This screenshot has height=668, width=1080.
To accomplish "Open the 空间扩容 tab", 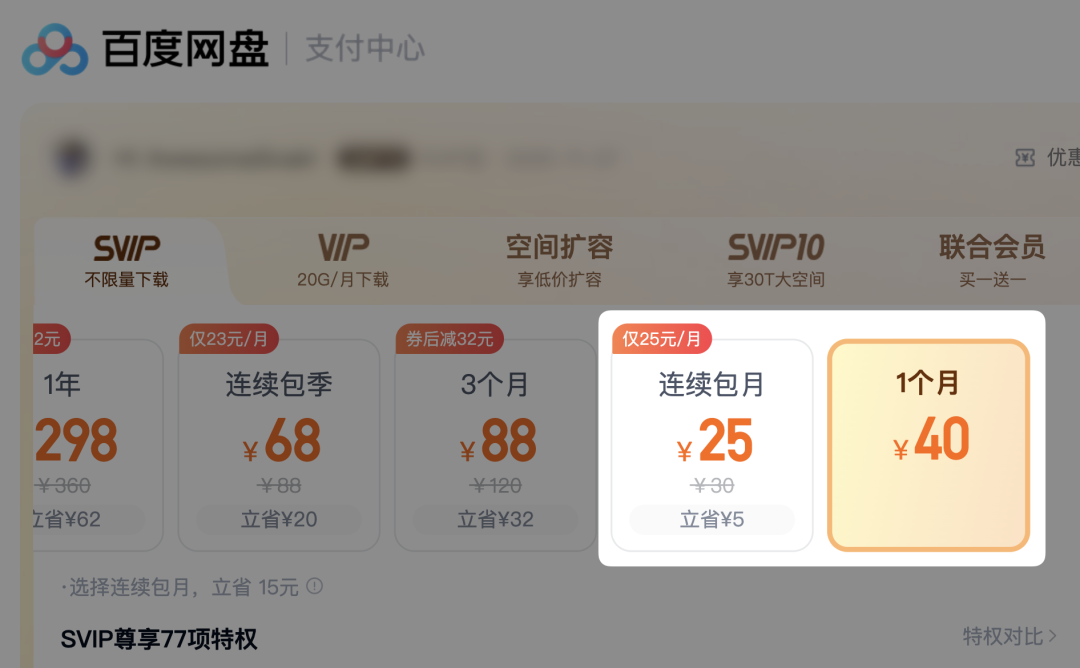I will click(x=559, y=262).
